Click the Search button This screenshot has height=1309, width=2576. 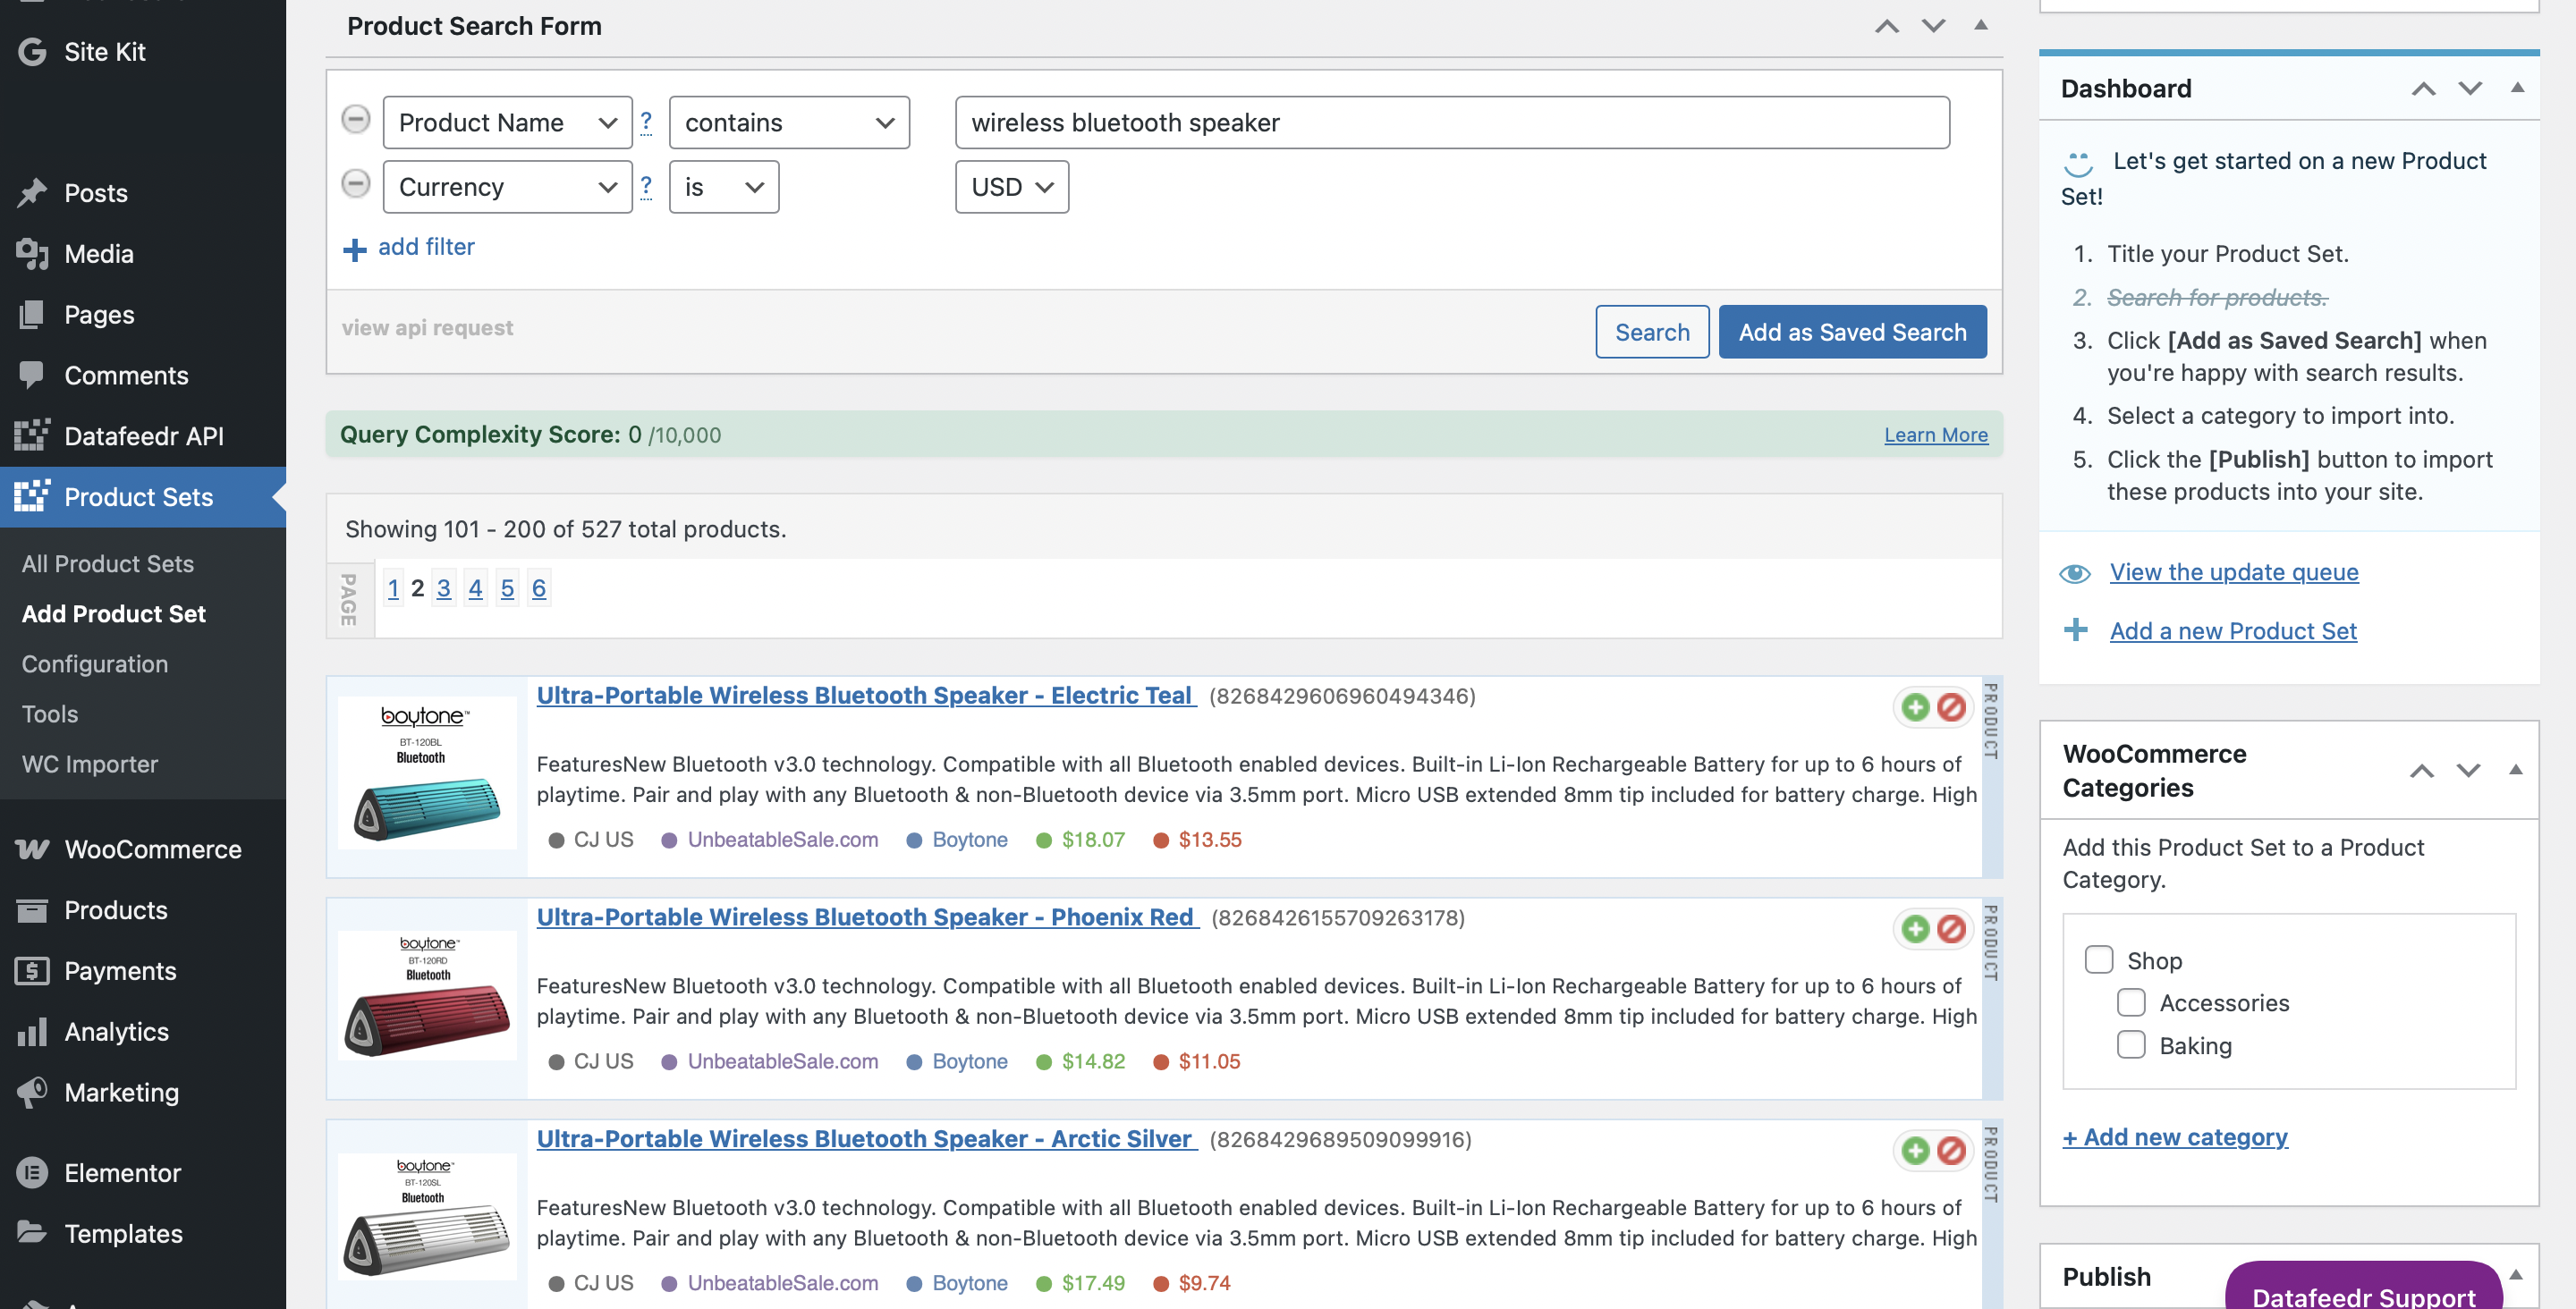point(1652,331)
